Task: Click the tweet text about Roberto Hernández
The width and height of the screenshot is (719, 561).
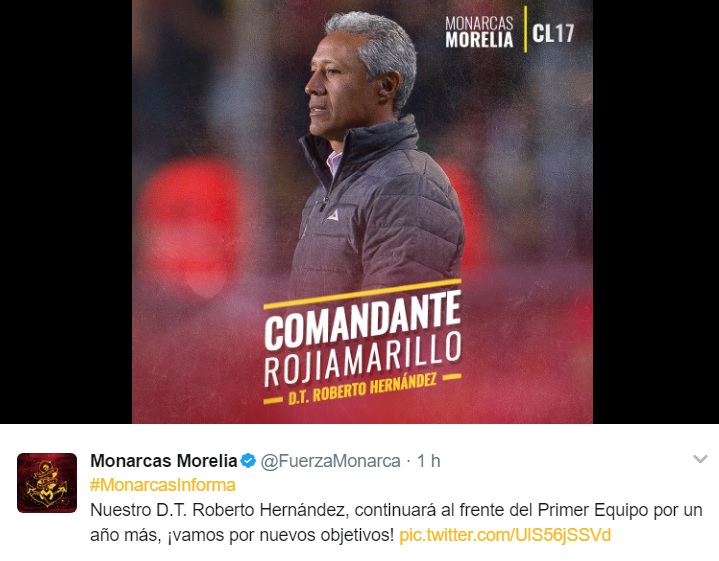Action: (x=396, y=522)
